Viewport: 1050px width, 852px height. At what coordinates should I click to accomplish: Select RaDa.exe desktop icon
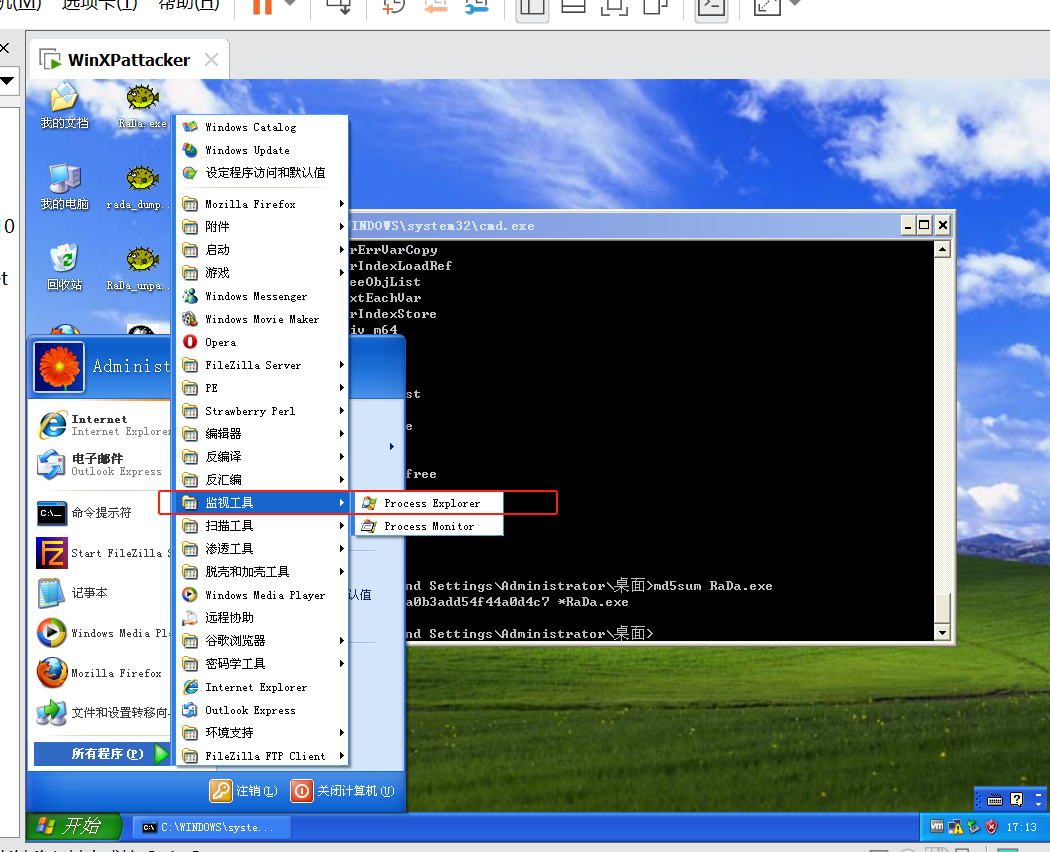click(x=143, y=106)
